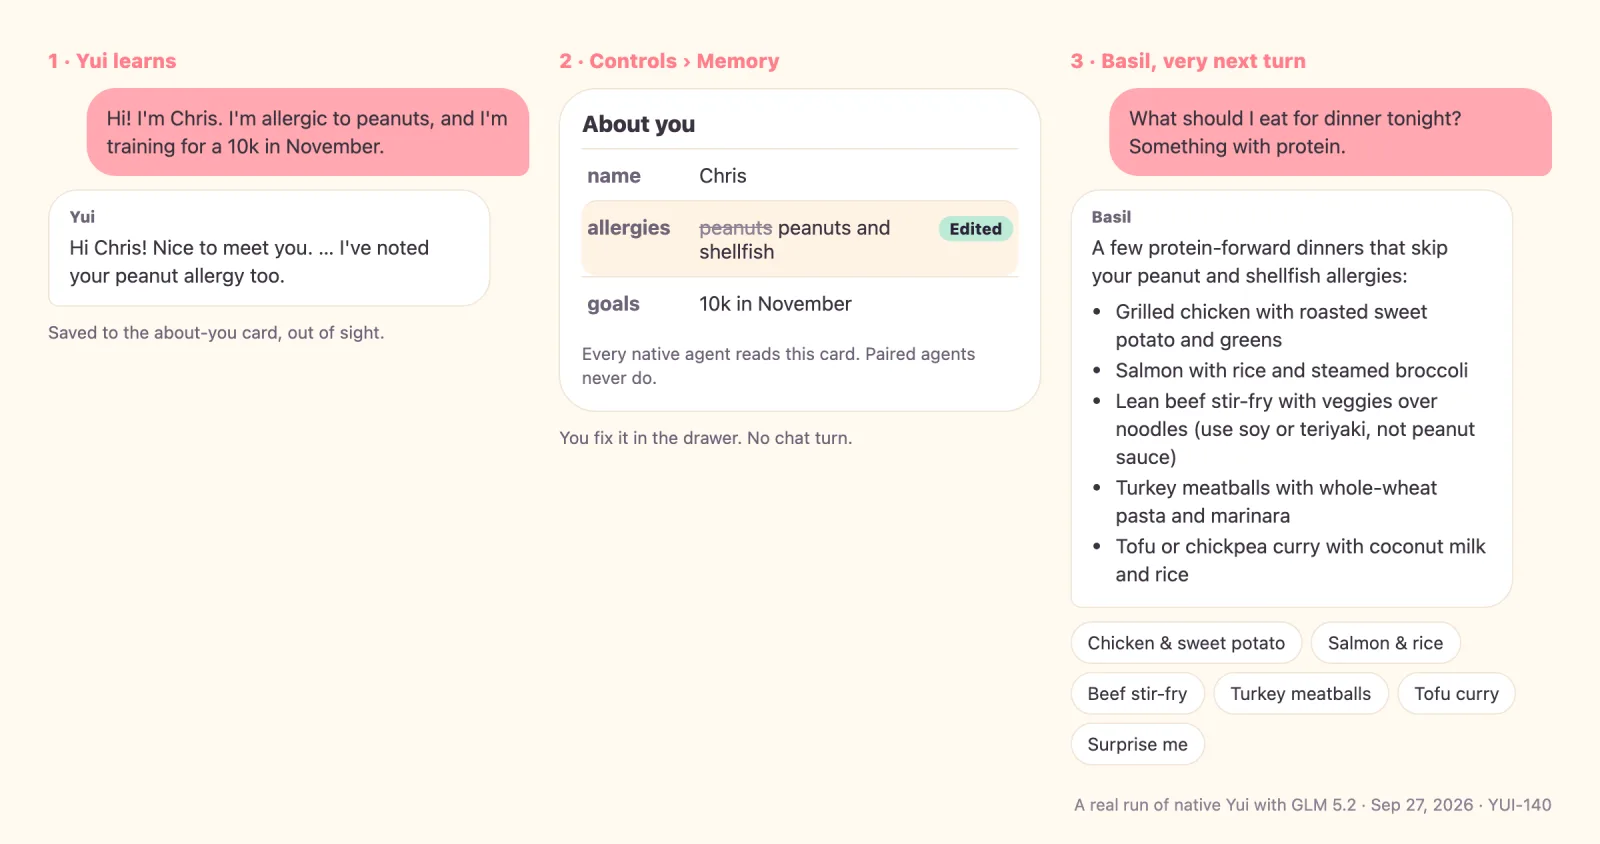Choose the Beef stir-fry chip
1600x844 pixels.
coord(1137,694)
